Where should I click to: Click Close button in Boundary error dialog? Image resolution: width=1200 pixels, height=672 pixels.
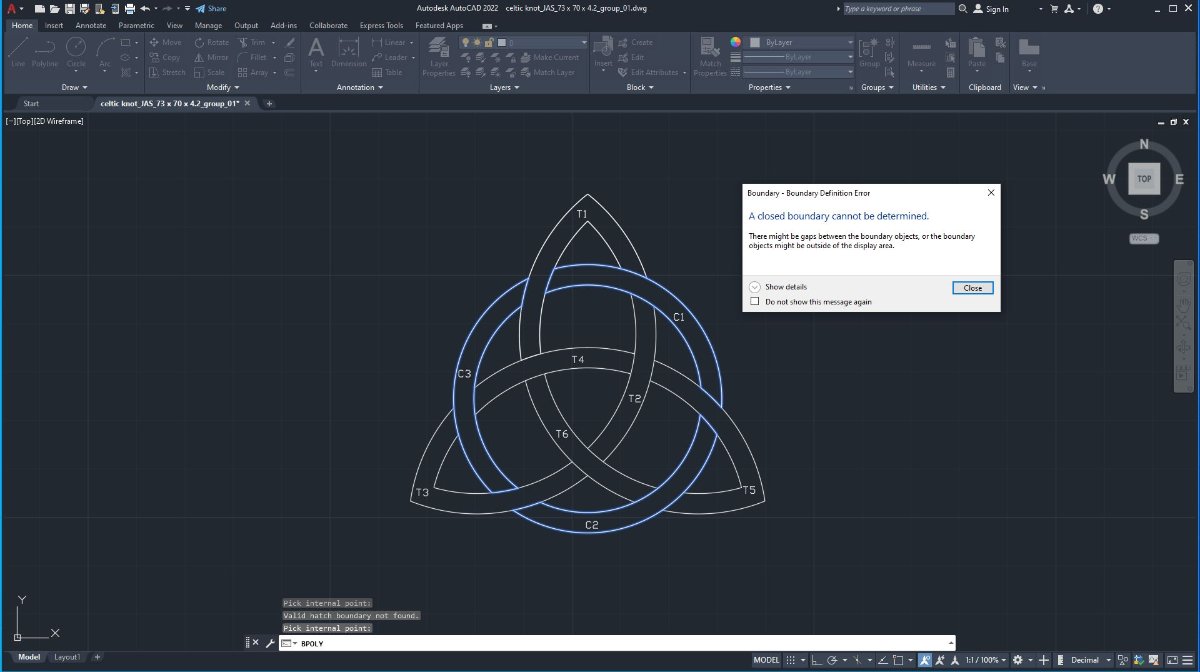973,287
